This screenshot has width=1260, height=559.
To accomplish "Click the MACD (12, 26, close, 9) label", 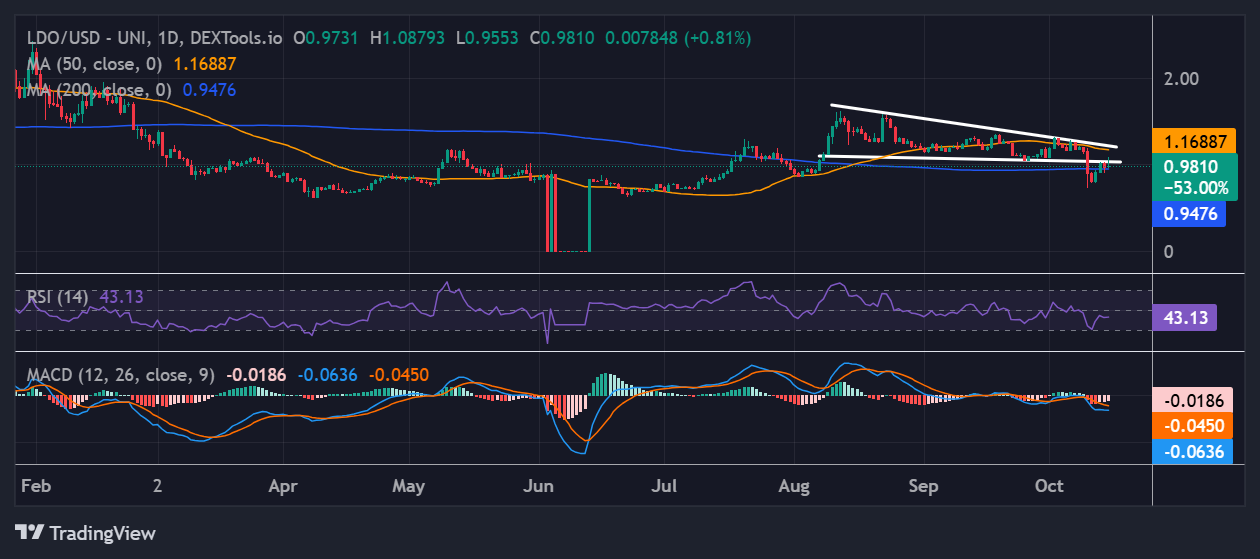I will click(120, 375).
